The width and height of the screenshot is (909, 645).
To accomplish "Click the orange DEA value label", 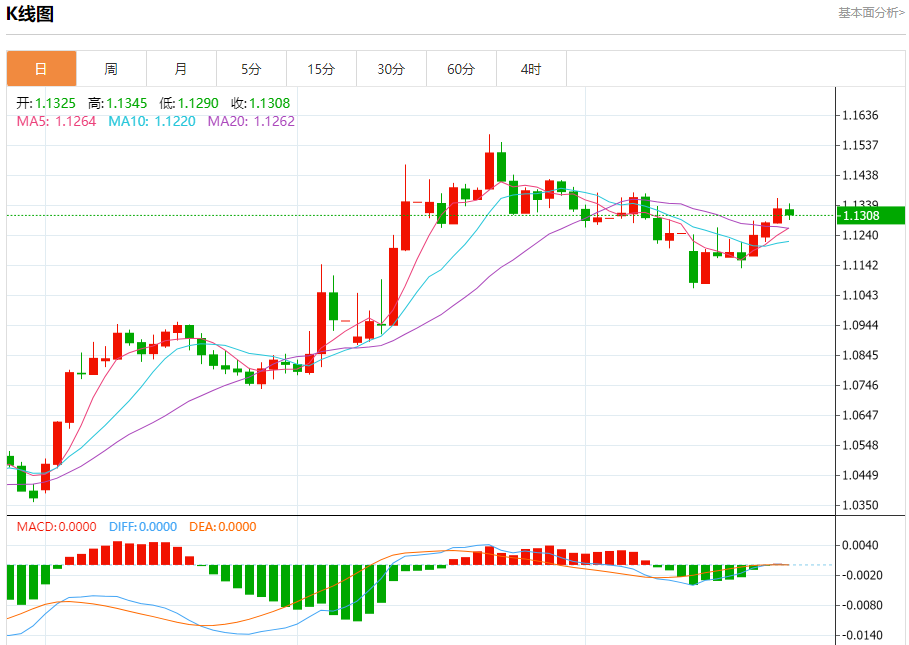I will (222, 527).
